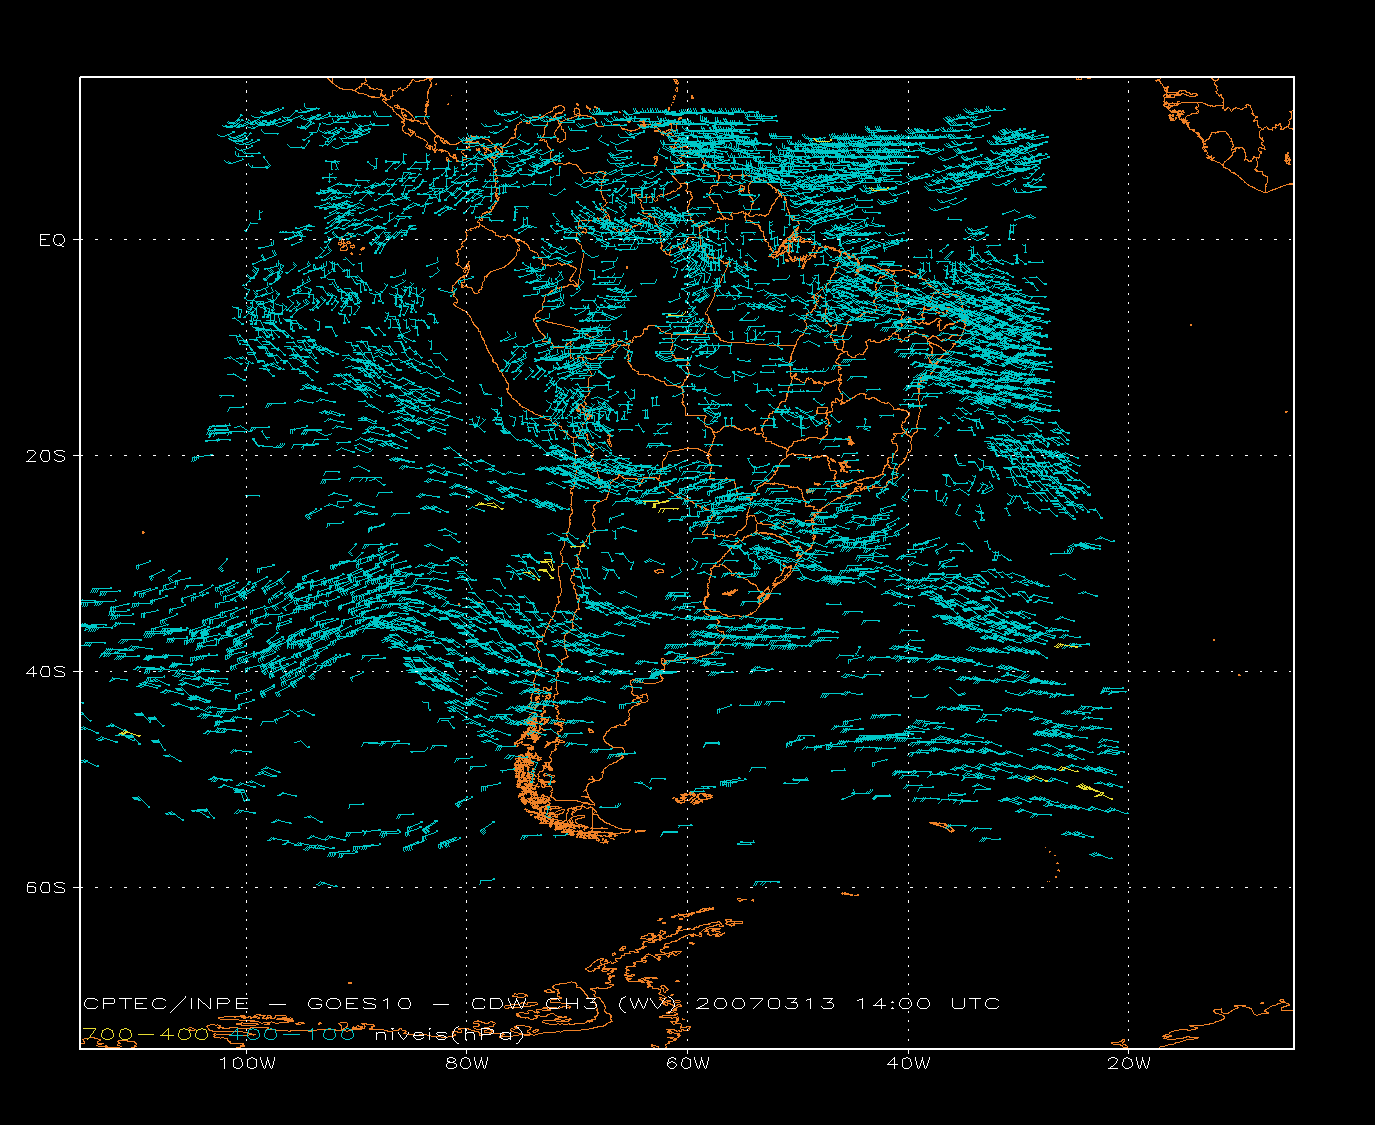
Task: Click the yellow 700-400 level legend
Action: [x=145, y=1034]
